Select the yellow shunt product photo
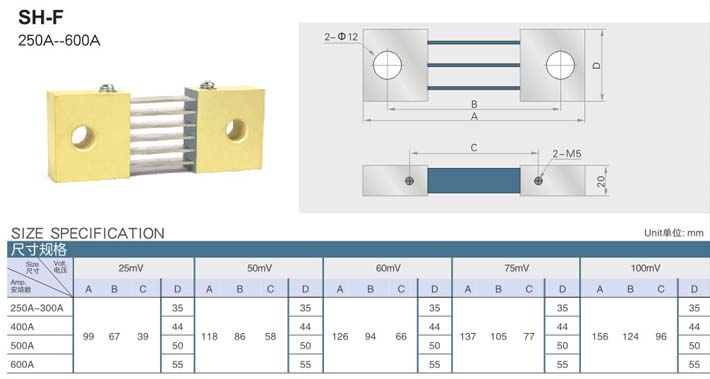710x379 pixels. point(156,131)
